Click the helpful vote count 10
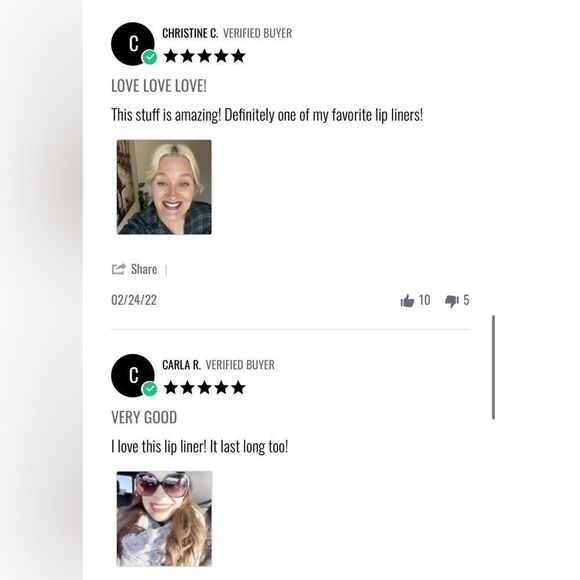This screenshot has height=580, width=580. tap(424, 300)
